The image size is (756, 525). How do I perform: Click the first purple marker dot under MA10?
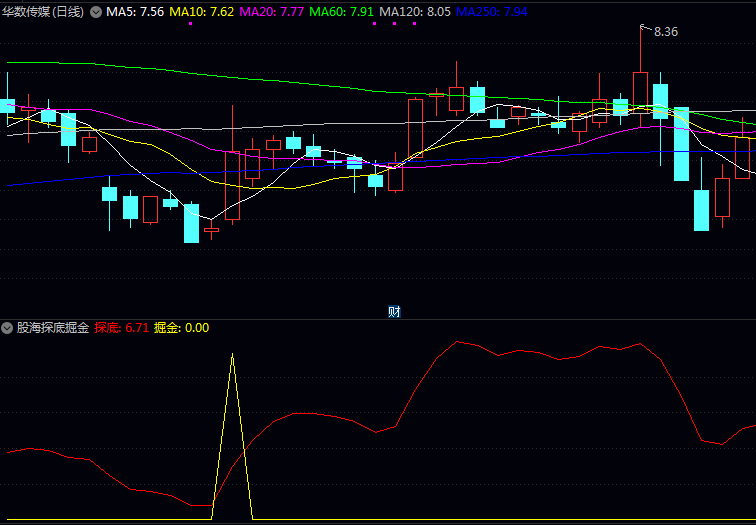point(190,24)
